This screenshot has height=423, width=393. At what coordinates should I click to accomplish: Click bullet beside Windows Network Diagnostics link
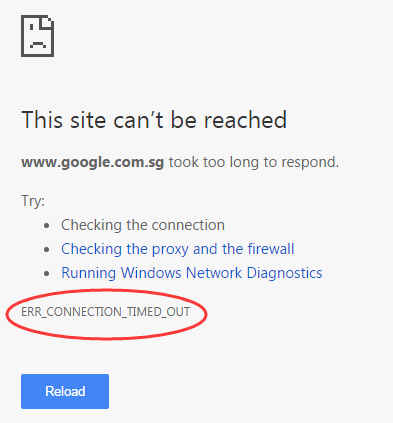point(47,274)
